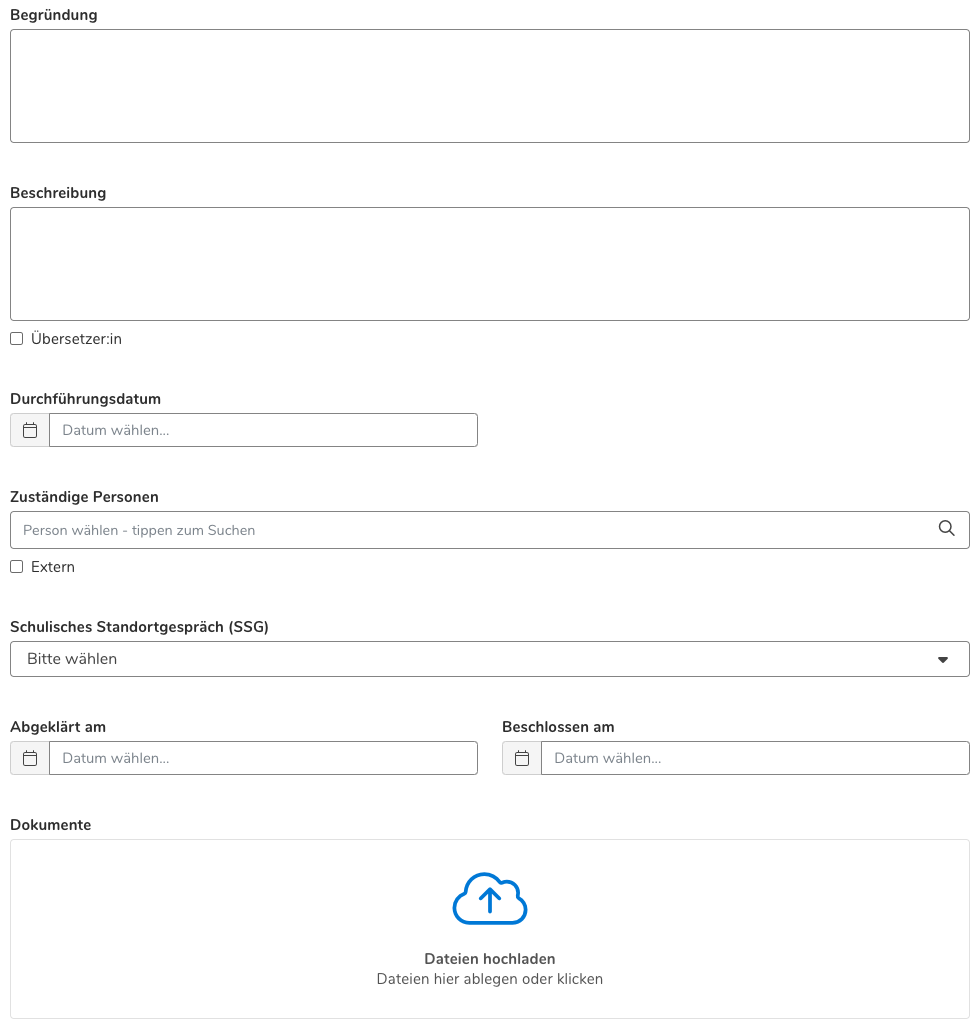This screenshot has width=980, height=1031.
Task: Click the Beschlossen am date input
Action: (755, 758)
